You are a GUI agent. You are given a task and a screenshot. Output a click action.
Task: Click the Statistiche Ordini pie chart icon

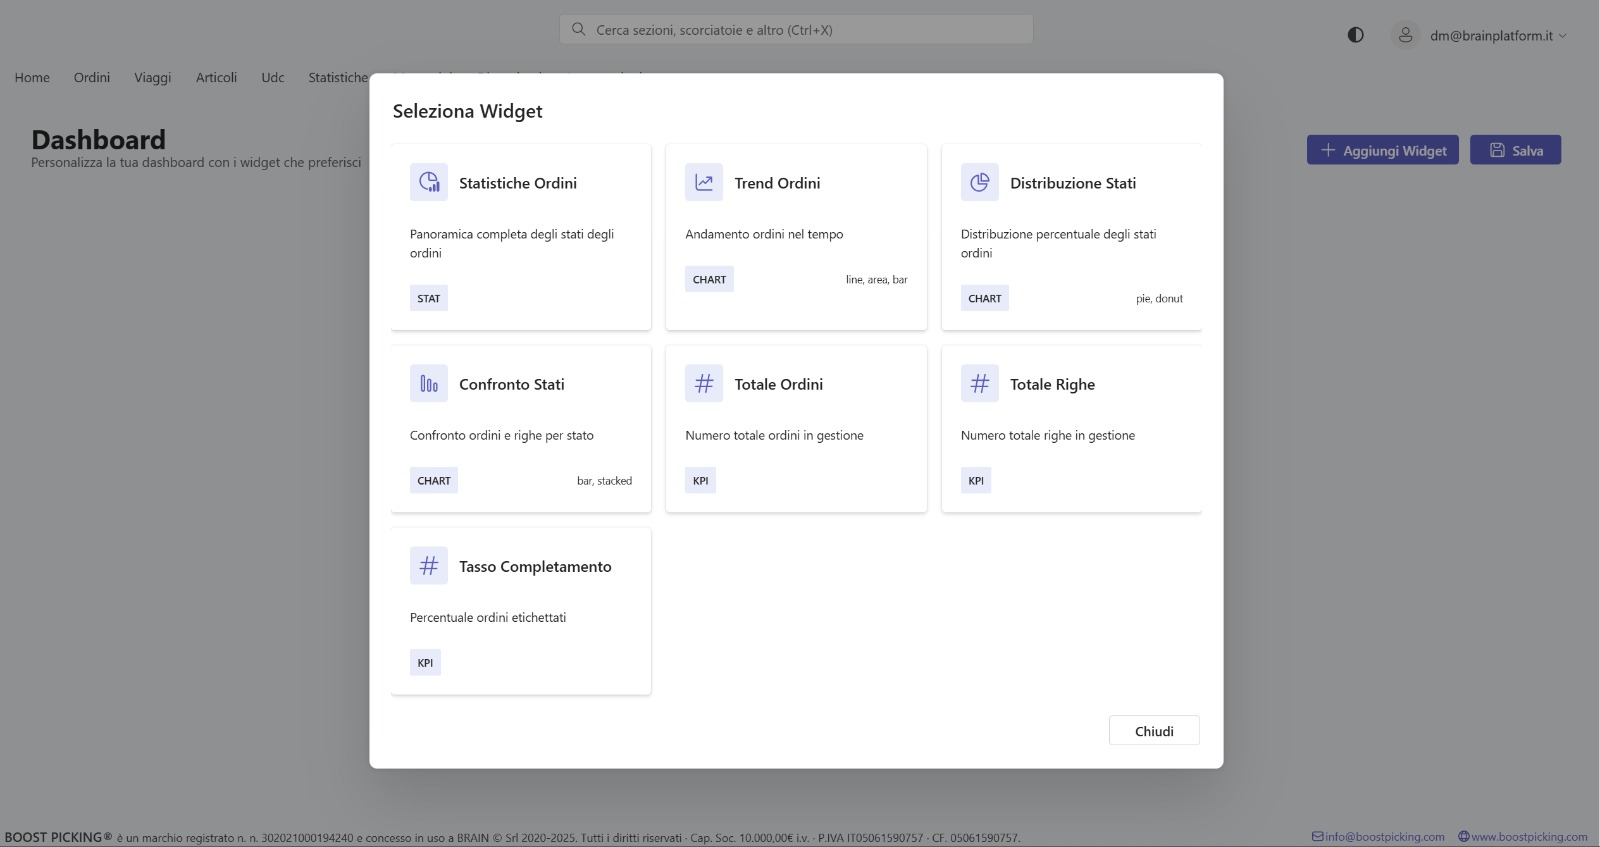click(x=429, y=182)
